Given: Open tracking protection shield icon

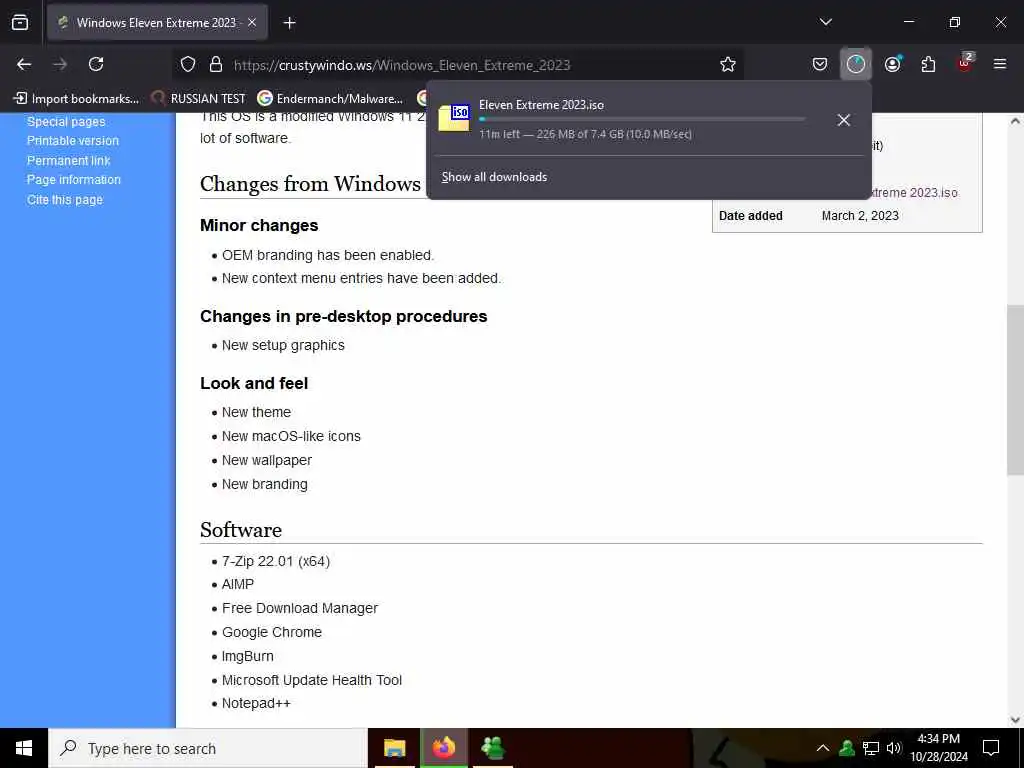Looking at the screenshot, I should tap(188, 64).
